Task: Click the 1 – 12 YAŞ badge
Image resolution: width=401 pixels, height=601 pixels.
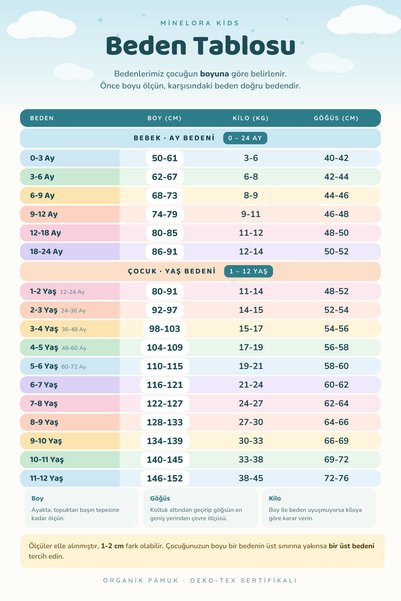Action: pyautogui.click(x=248, y=271)
